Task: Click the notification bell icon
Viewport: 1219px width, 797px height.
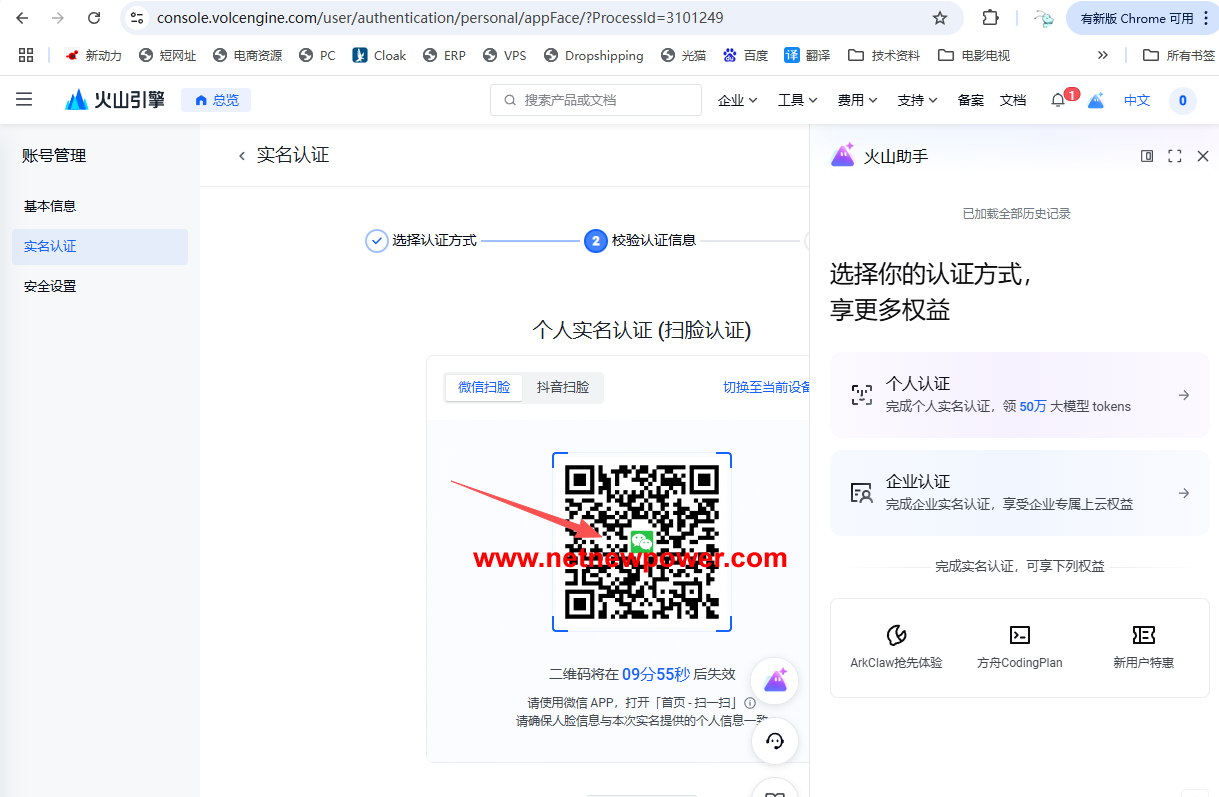Action: (x=1058, y=100)
